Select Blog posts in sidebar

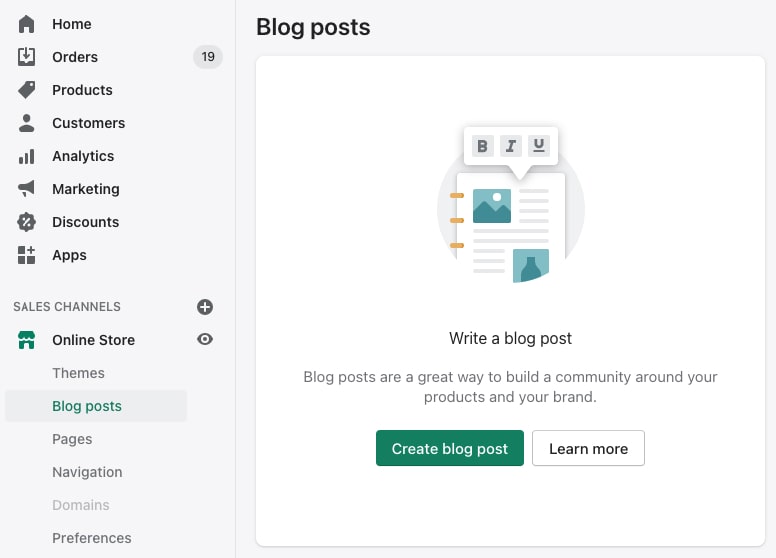(87, 406)
